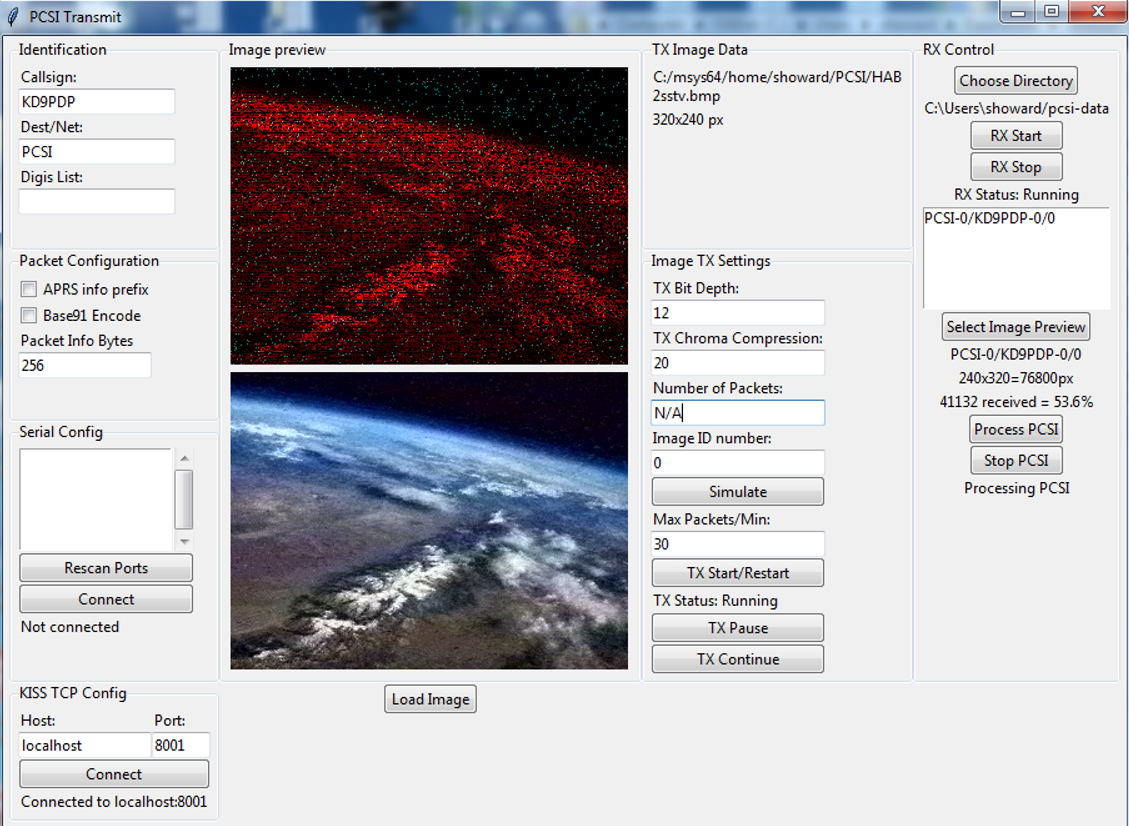Viewport: 1129px width, 826px height.
Task: Open Choose Directory in RX Control
Action: pyautogui.click(x=1016, y=81)
